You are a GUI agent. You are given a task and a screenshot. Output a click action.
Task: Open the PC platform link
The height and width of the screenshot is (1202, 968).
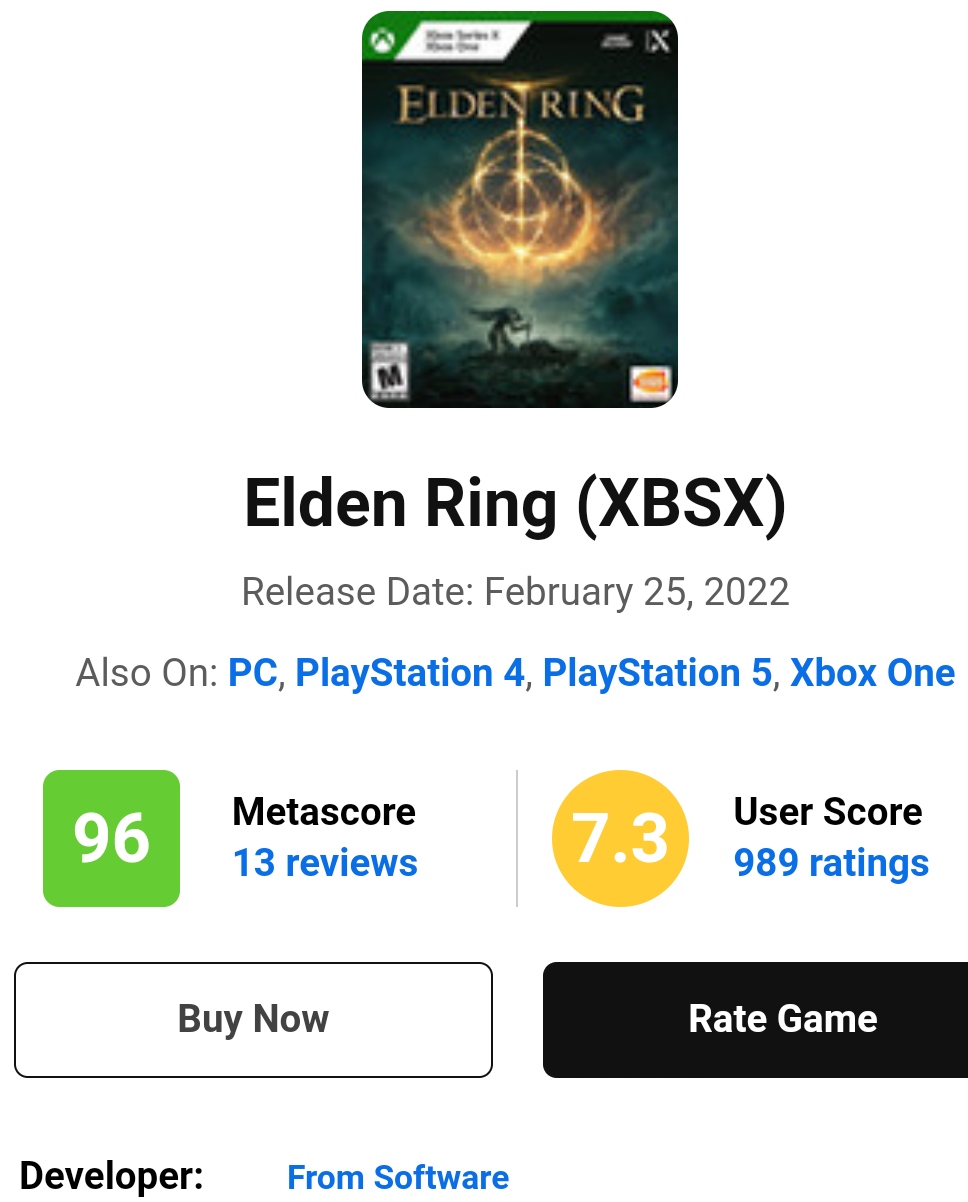(x=252, y=673)
